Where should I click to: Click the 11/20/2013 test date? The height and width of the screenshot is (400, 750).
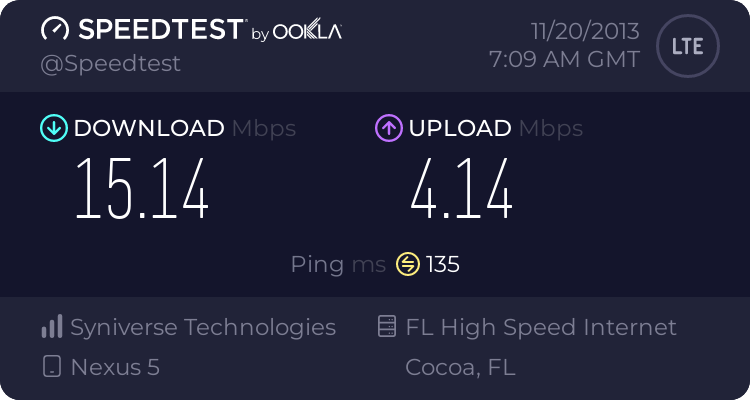[585, 32]
